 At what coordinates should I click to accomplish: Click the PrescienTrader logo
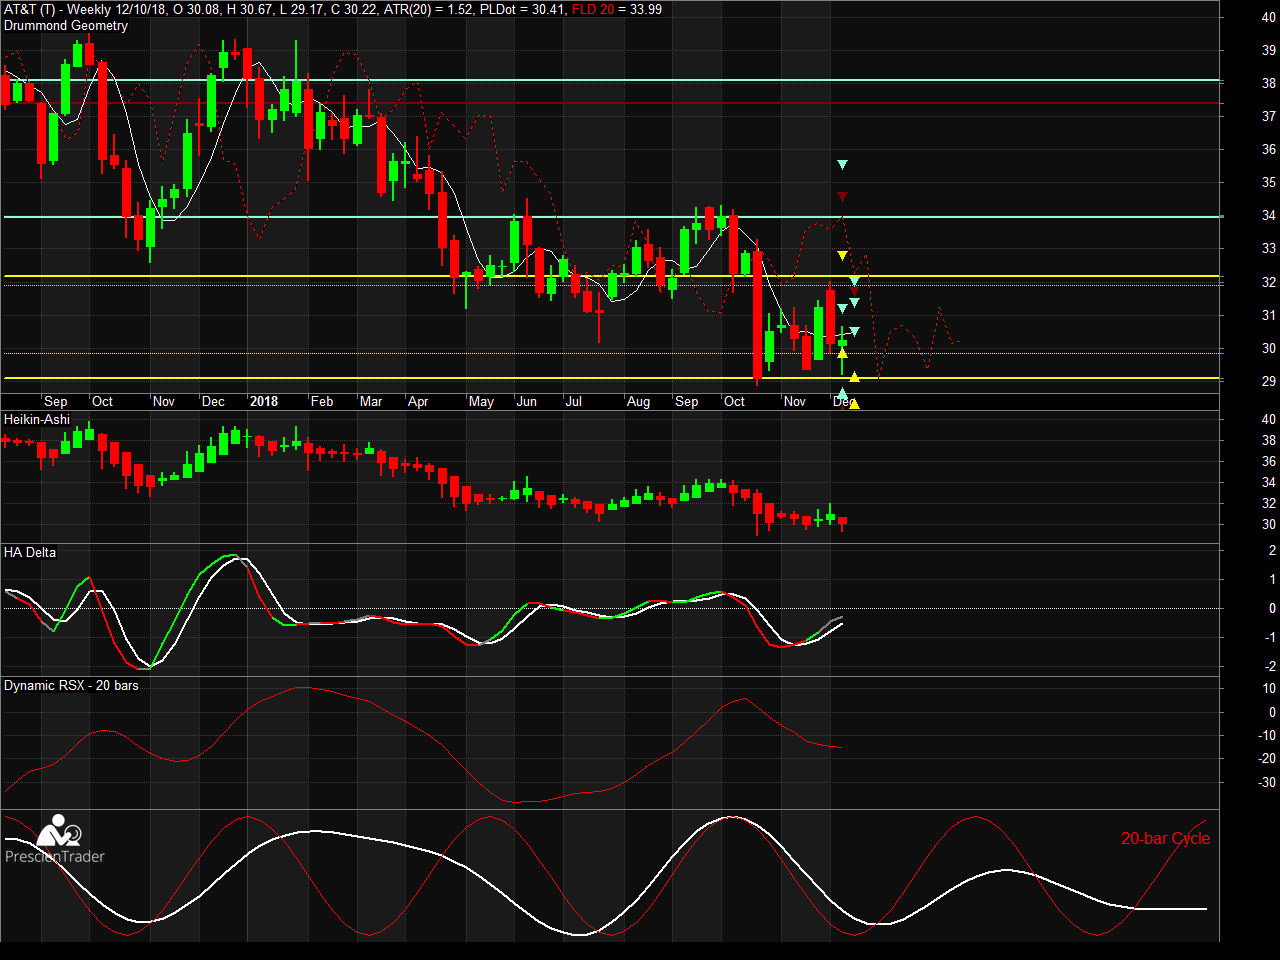pos(55,840)
